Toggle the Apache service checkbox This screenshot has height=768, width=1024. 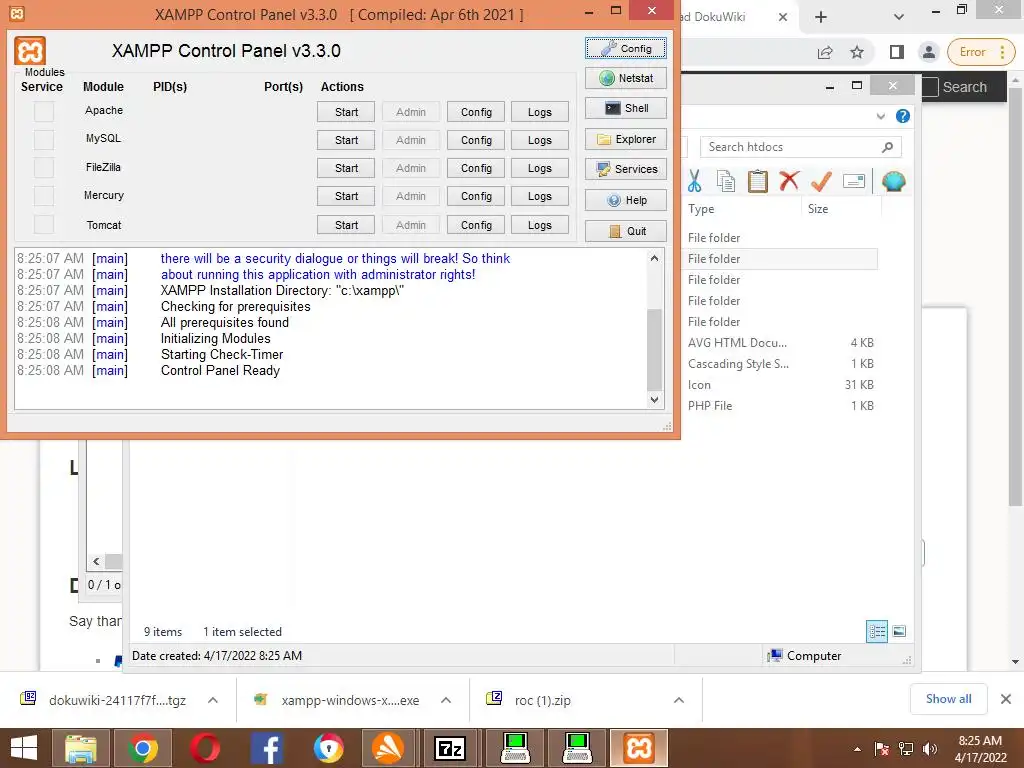pyautogui.click(x=44, y=112)
